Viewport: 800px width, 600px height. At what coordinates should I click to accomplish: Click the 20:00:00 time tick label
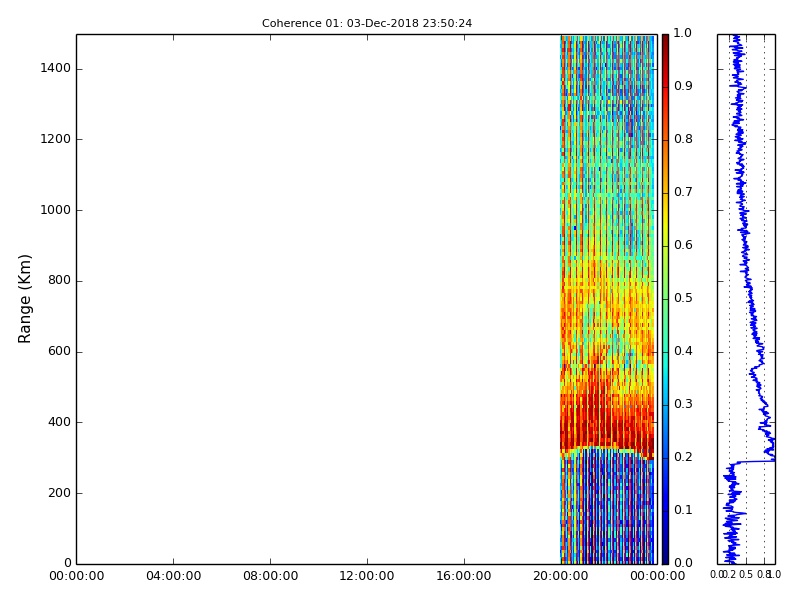click(x=561, y=576)
